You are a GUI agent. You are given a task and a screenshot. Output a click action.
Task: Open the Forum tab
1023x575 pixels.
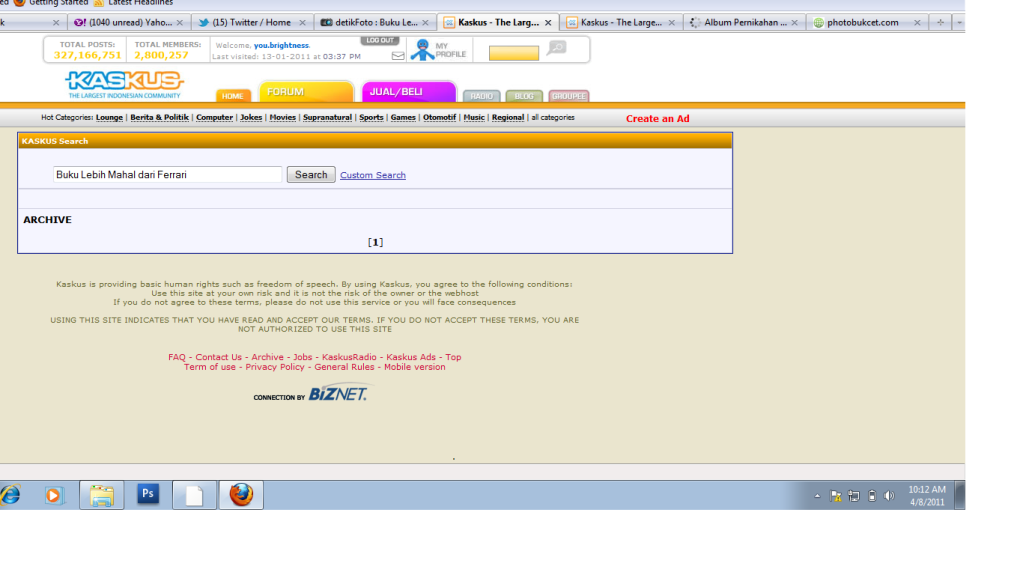point(305,92)
